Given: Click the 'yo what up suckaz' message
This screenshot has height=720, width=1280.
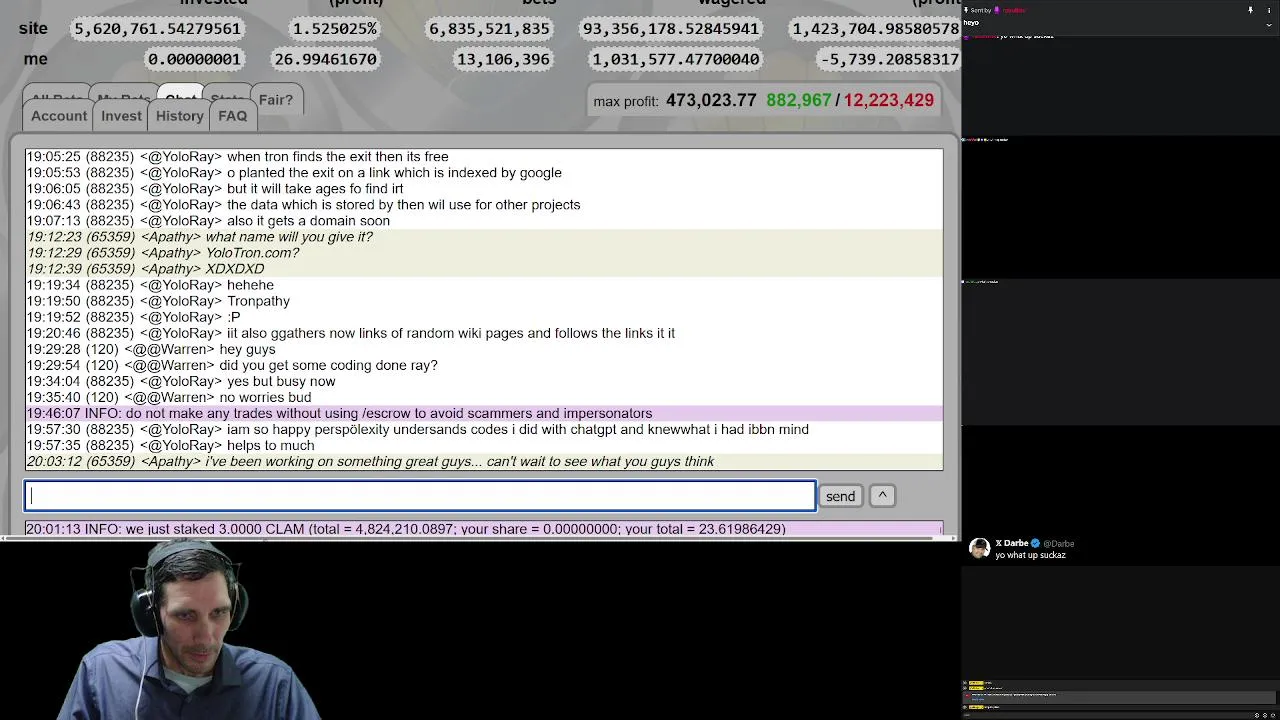Looking at the screenshot, I should point(1030,555).
